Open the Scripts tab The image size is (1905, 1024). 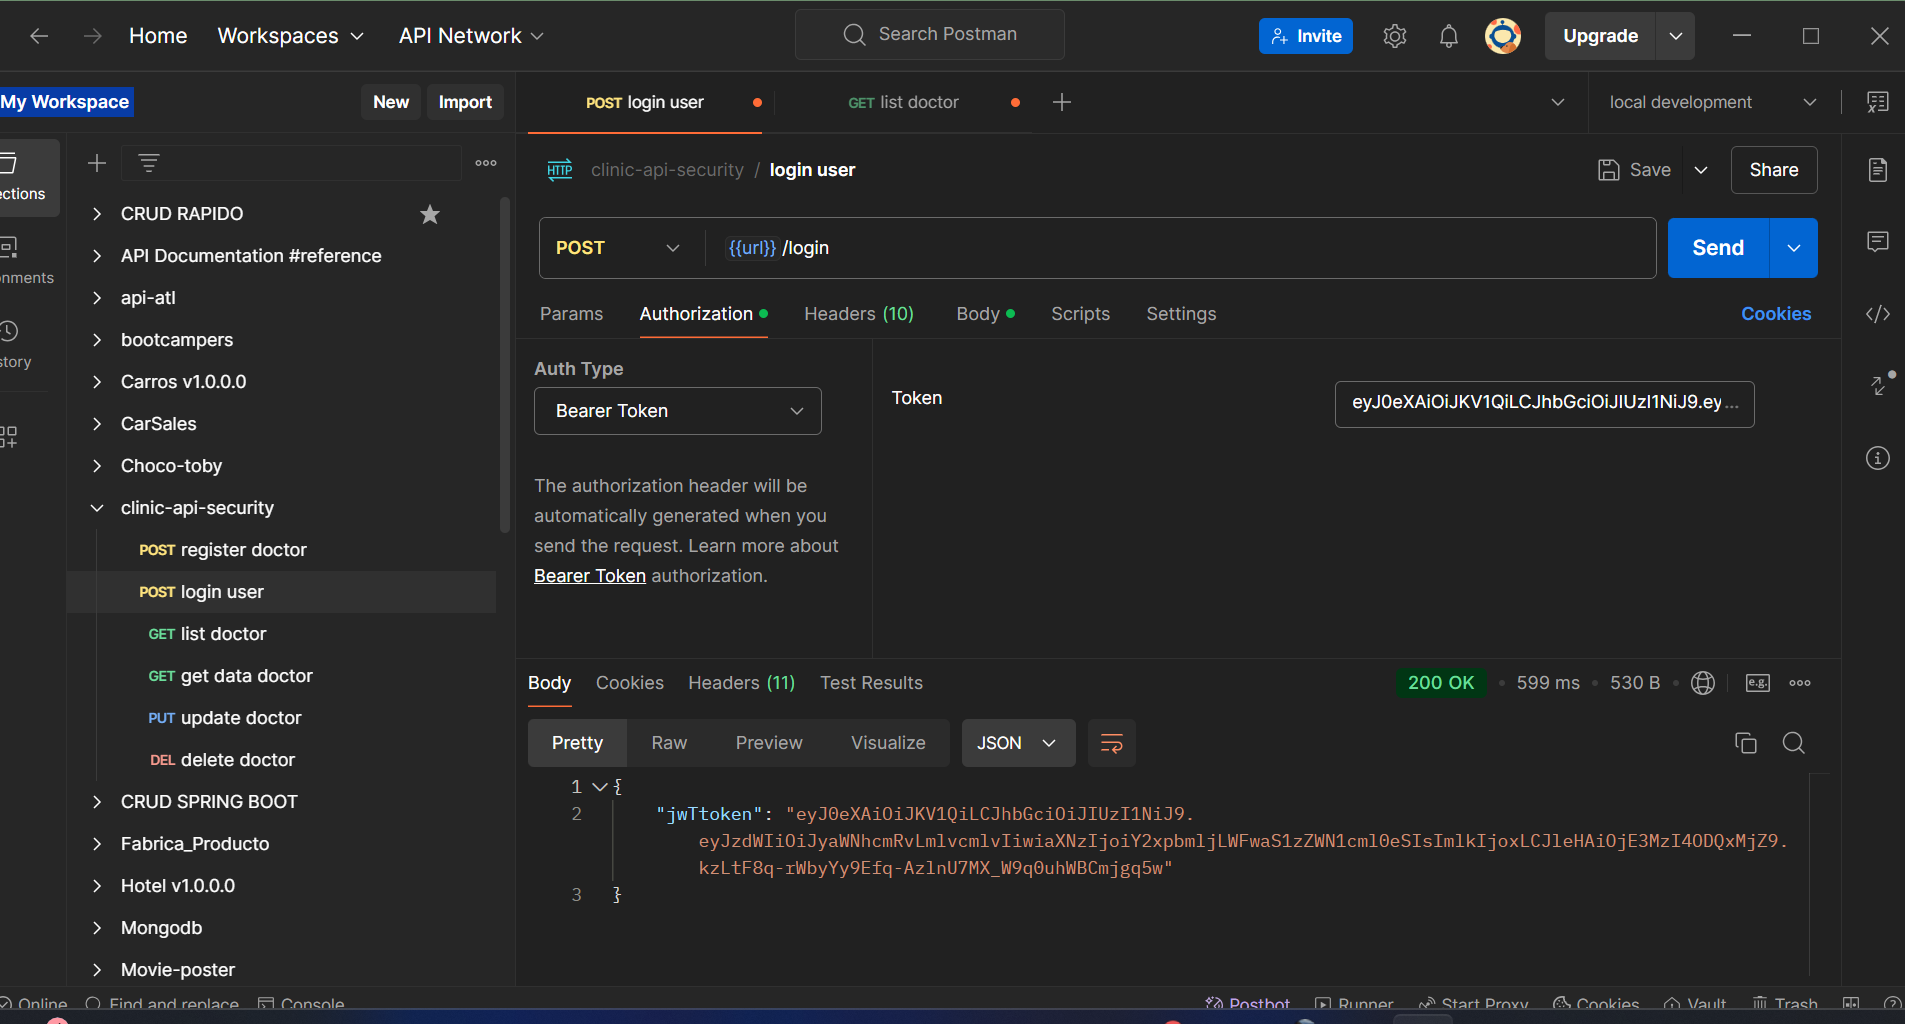tap(1080, 314)
